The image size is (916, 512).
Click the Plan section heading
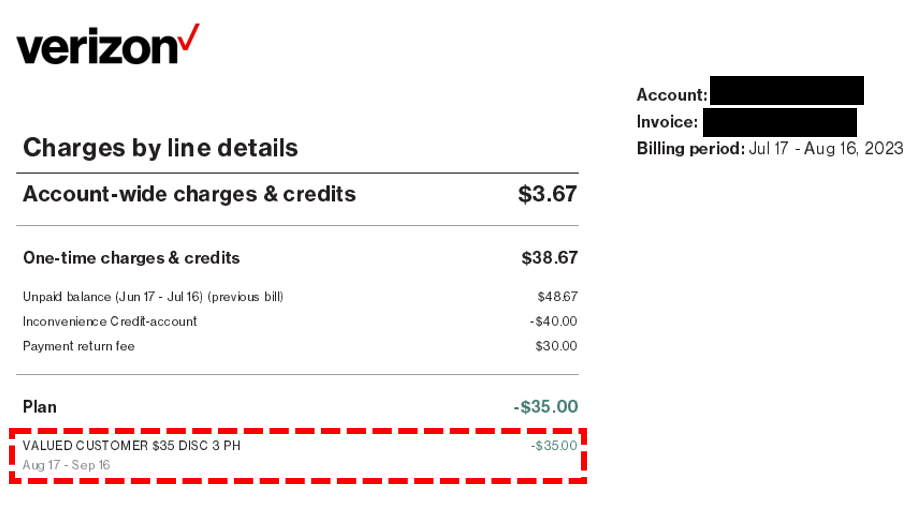[40, 407]
